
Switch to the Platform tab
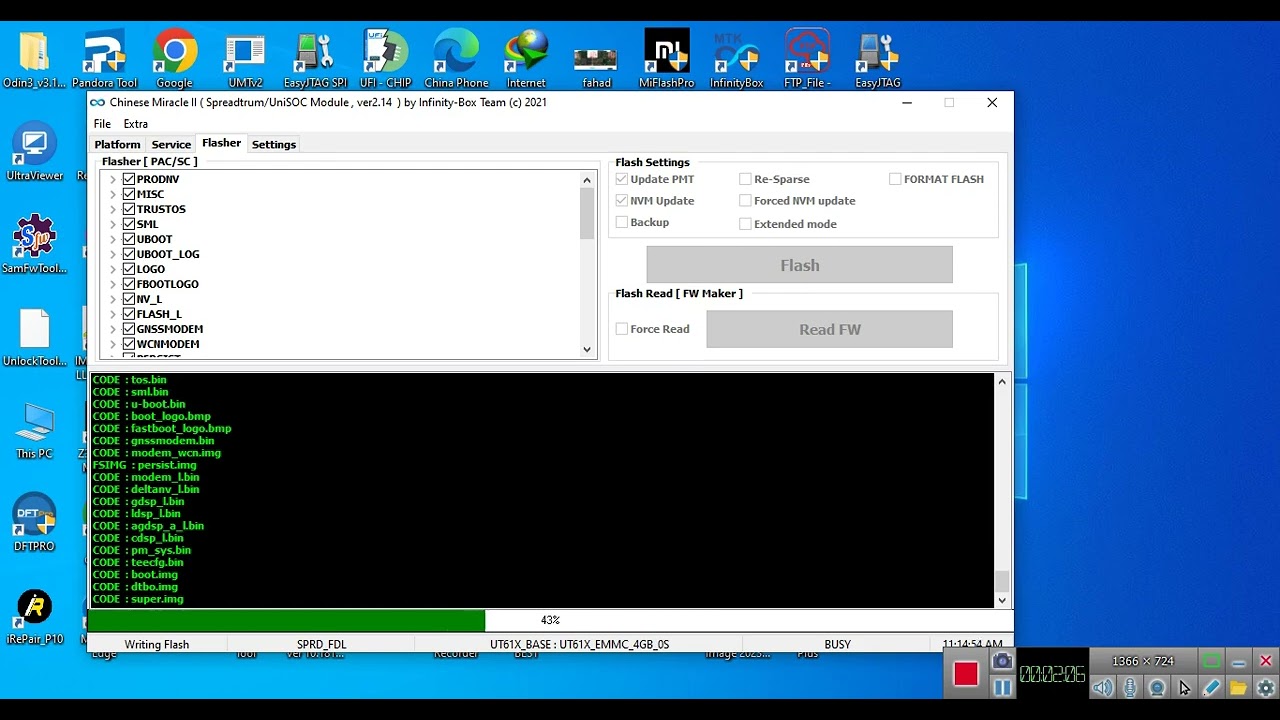[117, 144]
